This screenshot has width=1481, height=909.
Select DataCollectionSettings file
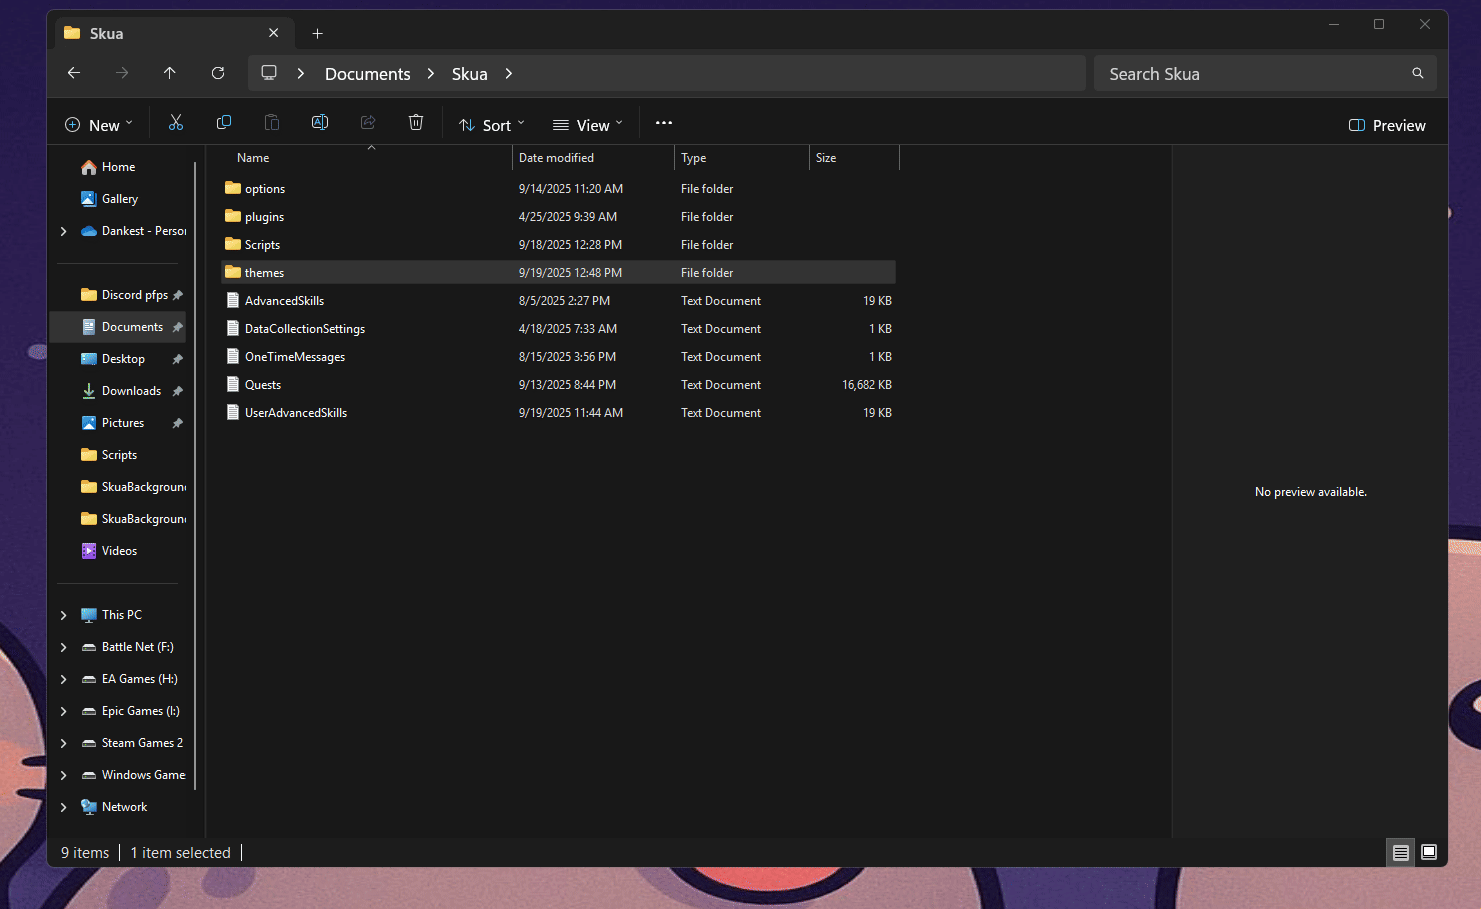tap(304, 328)
